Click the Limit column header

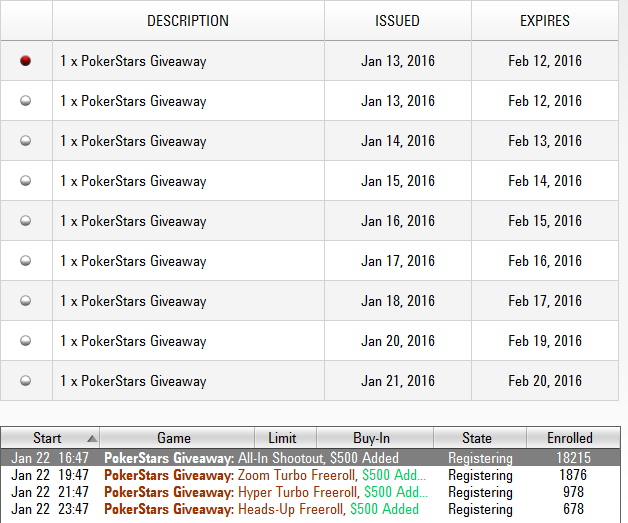pos(282,438)
